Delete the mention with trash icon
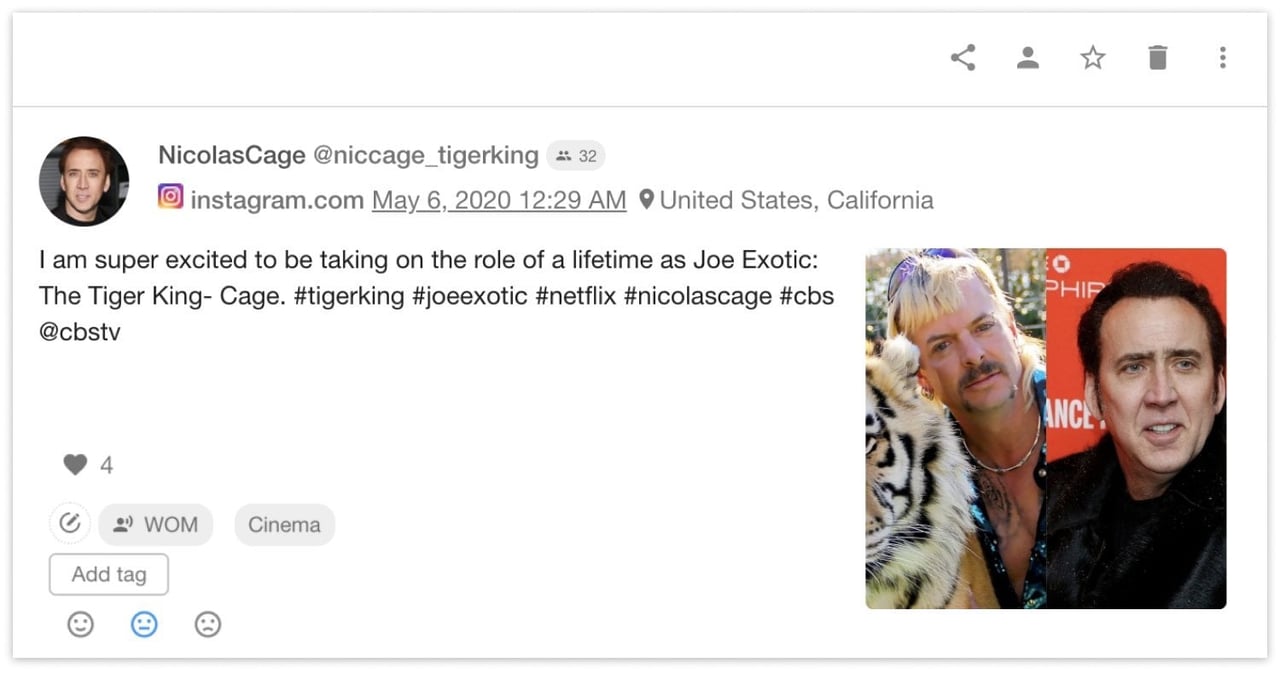 click(1158, 58)
